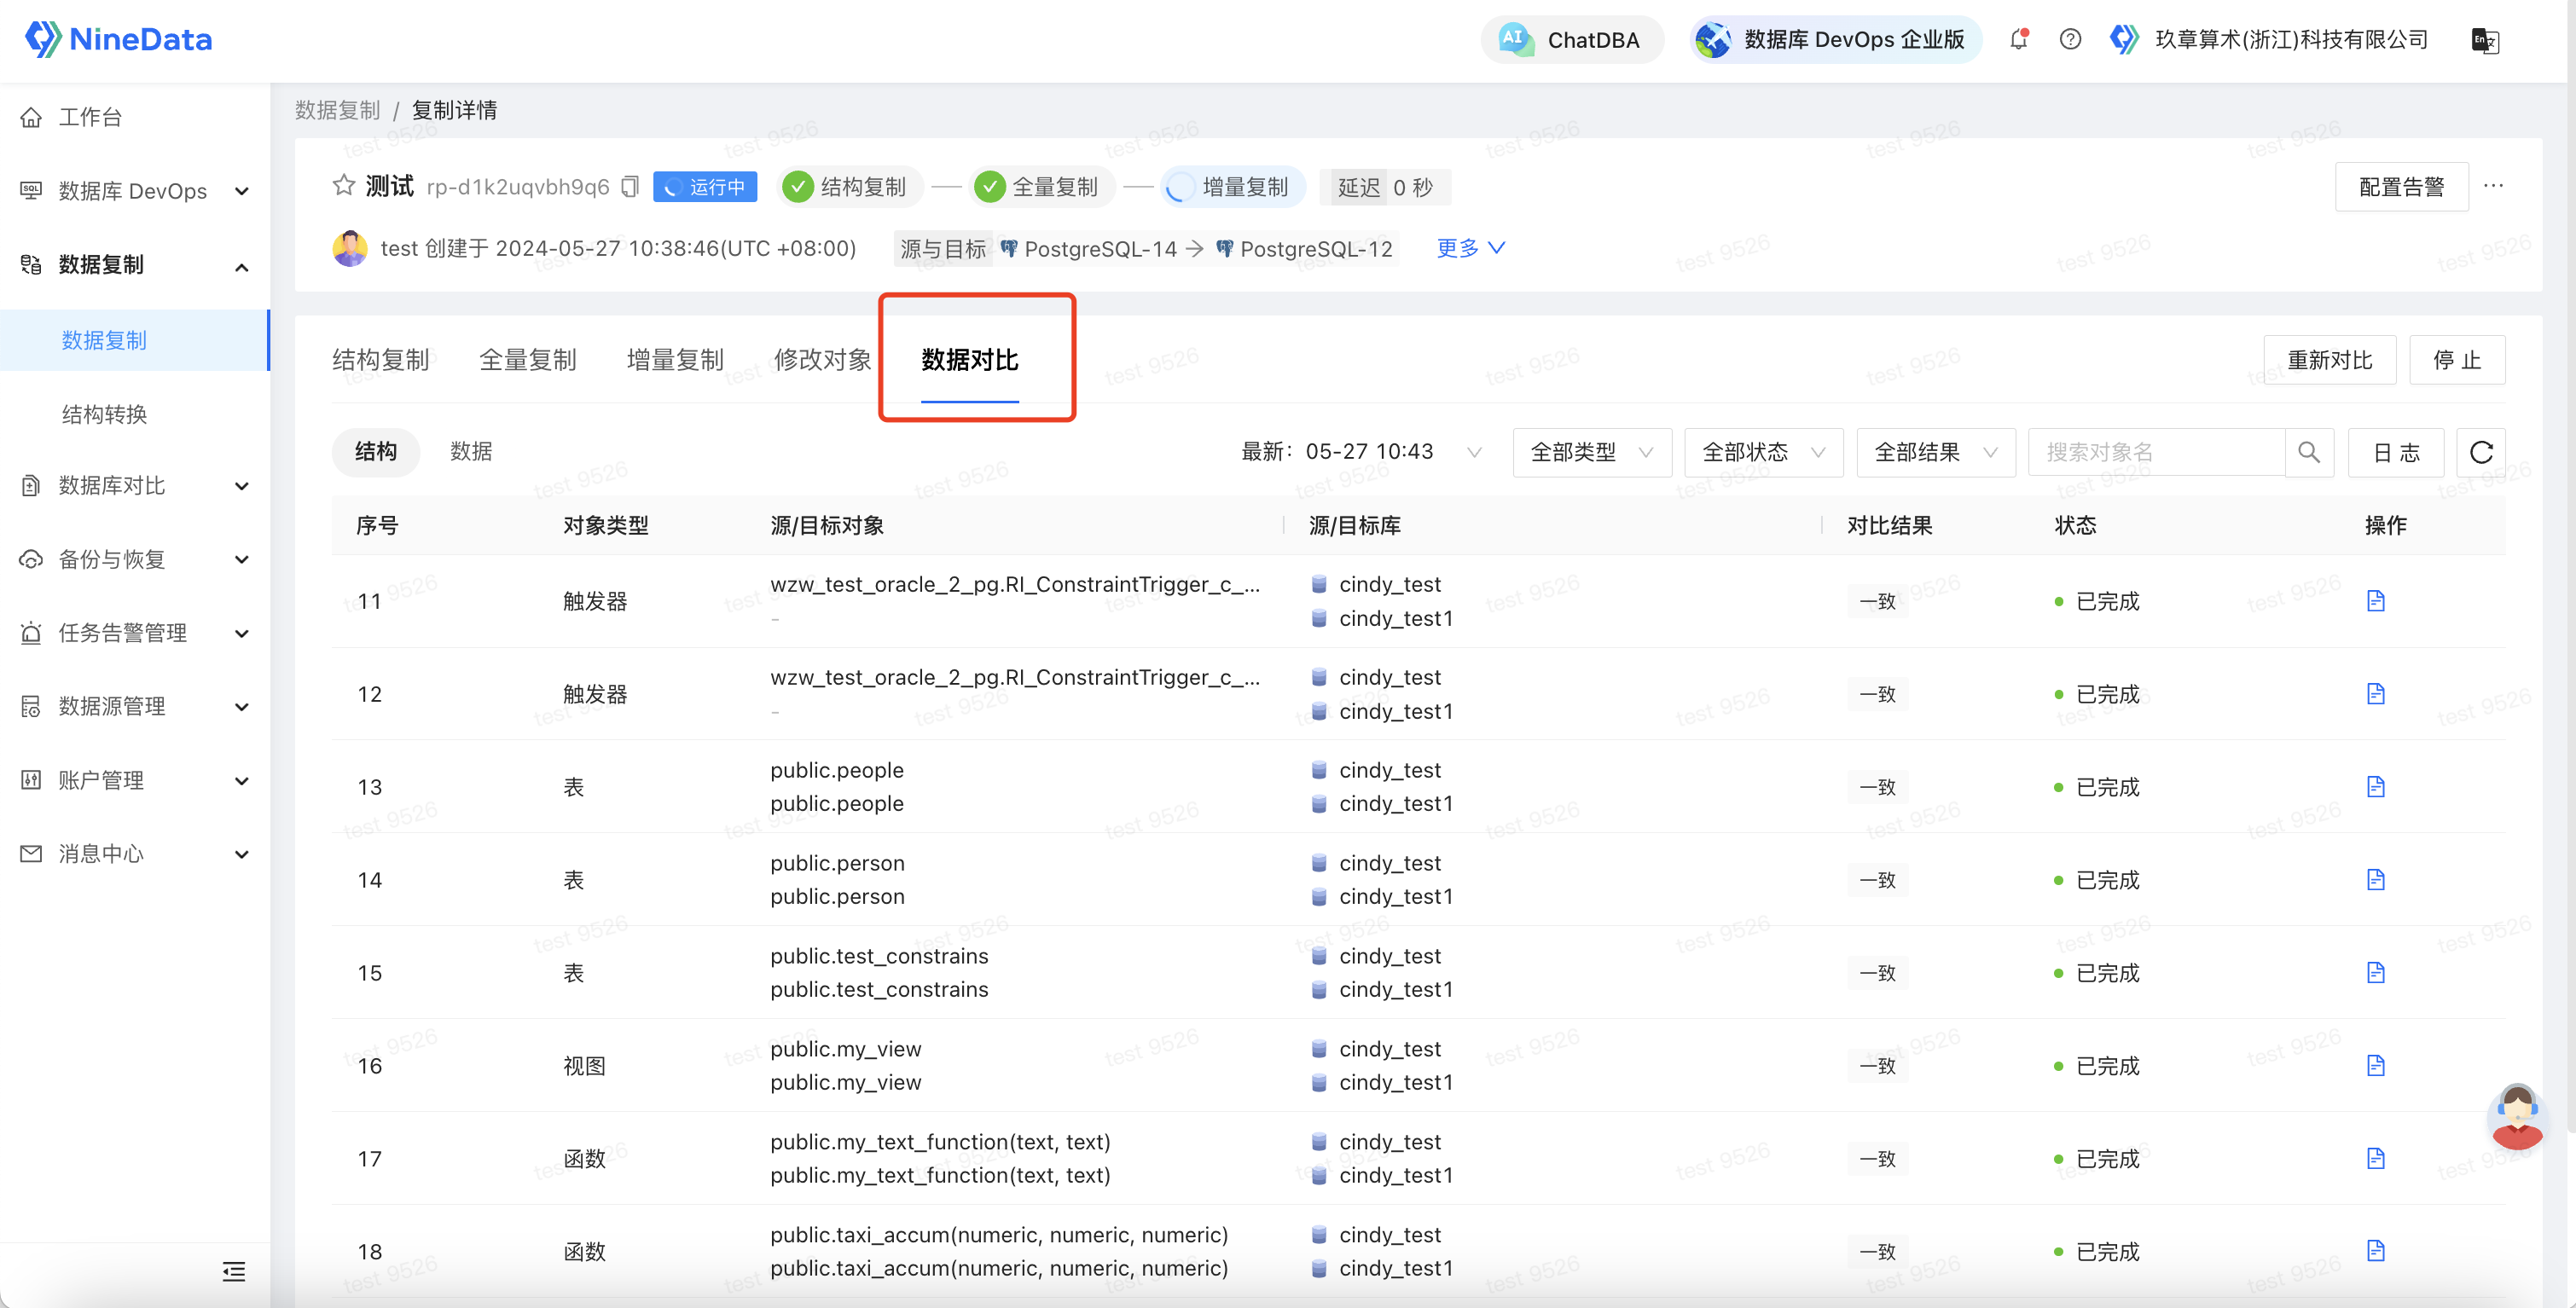This screenshot has height=1308, width=2576.
Task: View details for row 11 trigger
Action: [x=2375, y=601]
